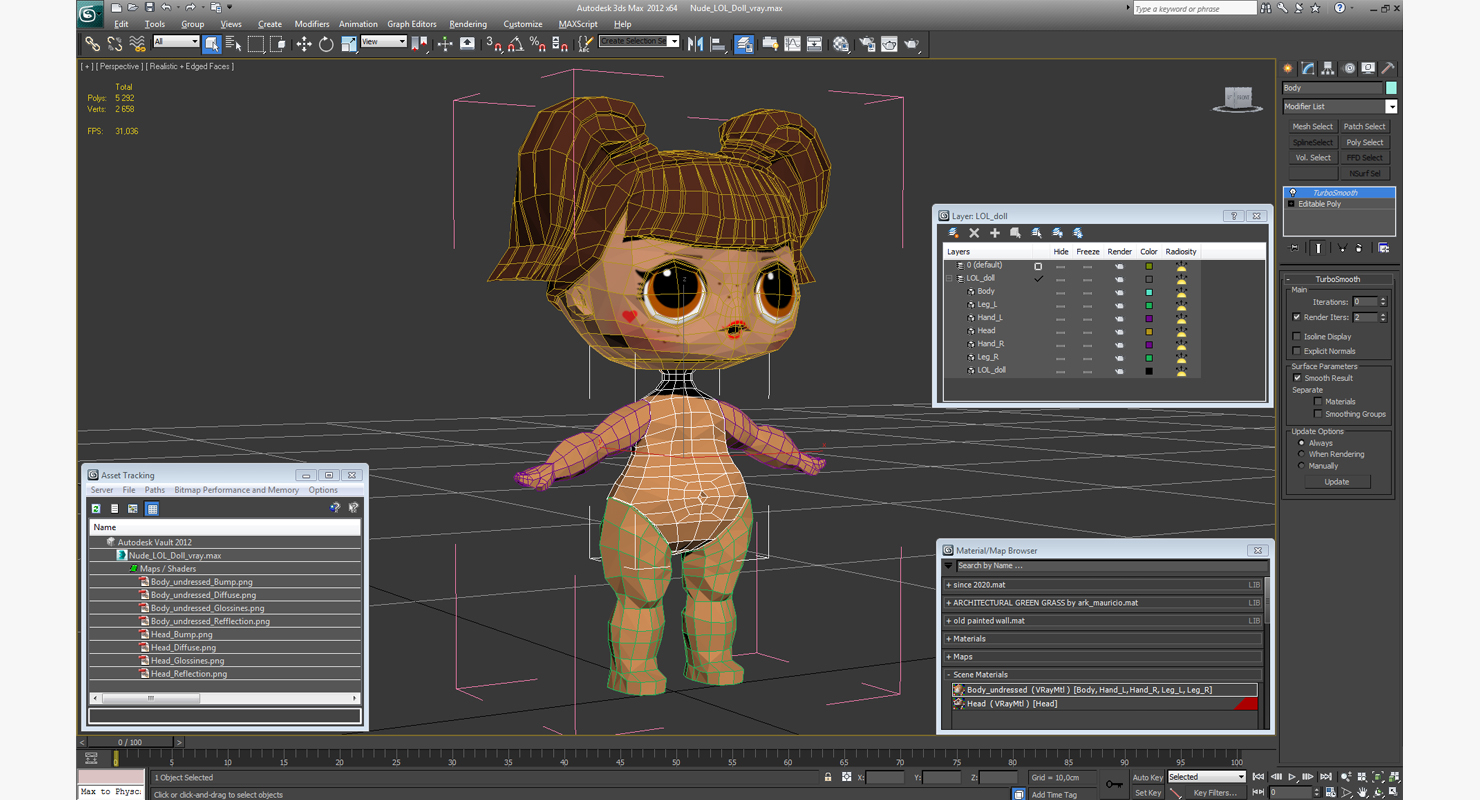The width and height of the screenshot is (1480, 800).
Task: Toggle the Percent Snap icon
Action: click(537, 44)
